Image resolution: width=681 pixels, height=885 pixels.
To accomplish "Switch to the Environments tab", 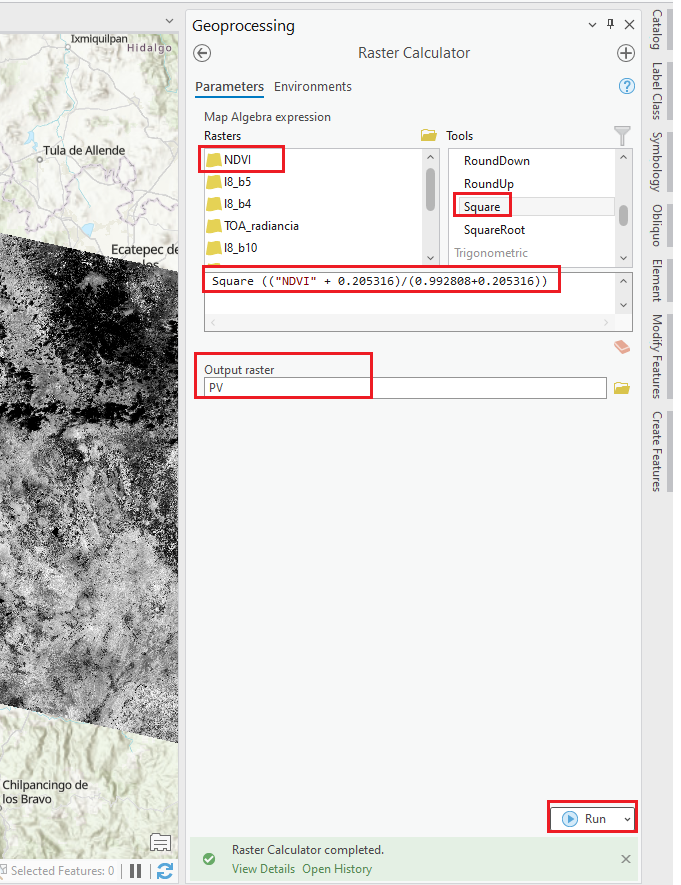I will click(312, 87).
